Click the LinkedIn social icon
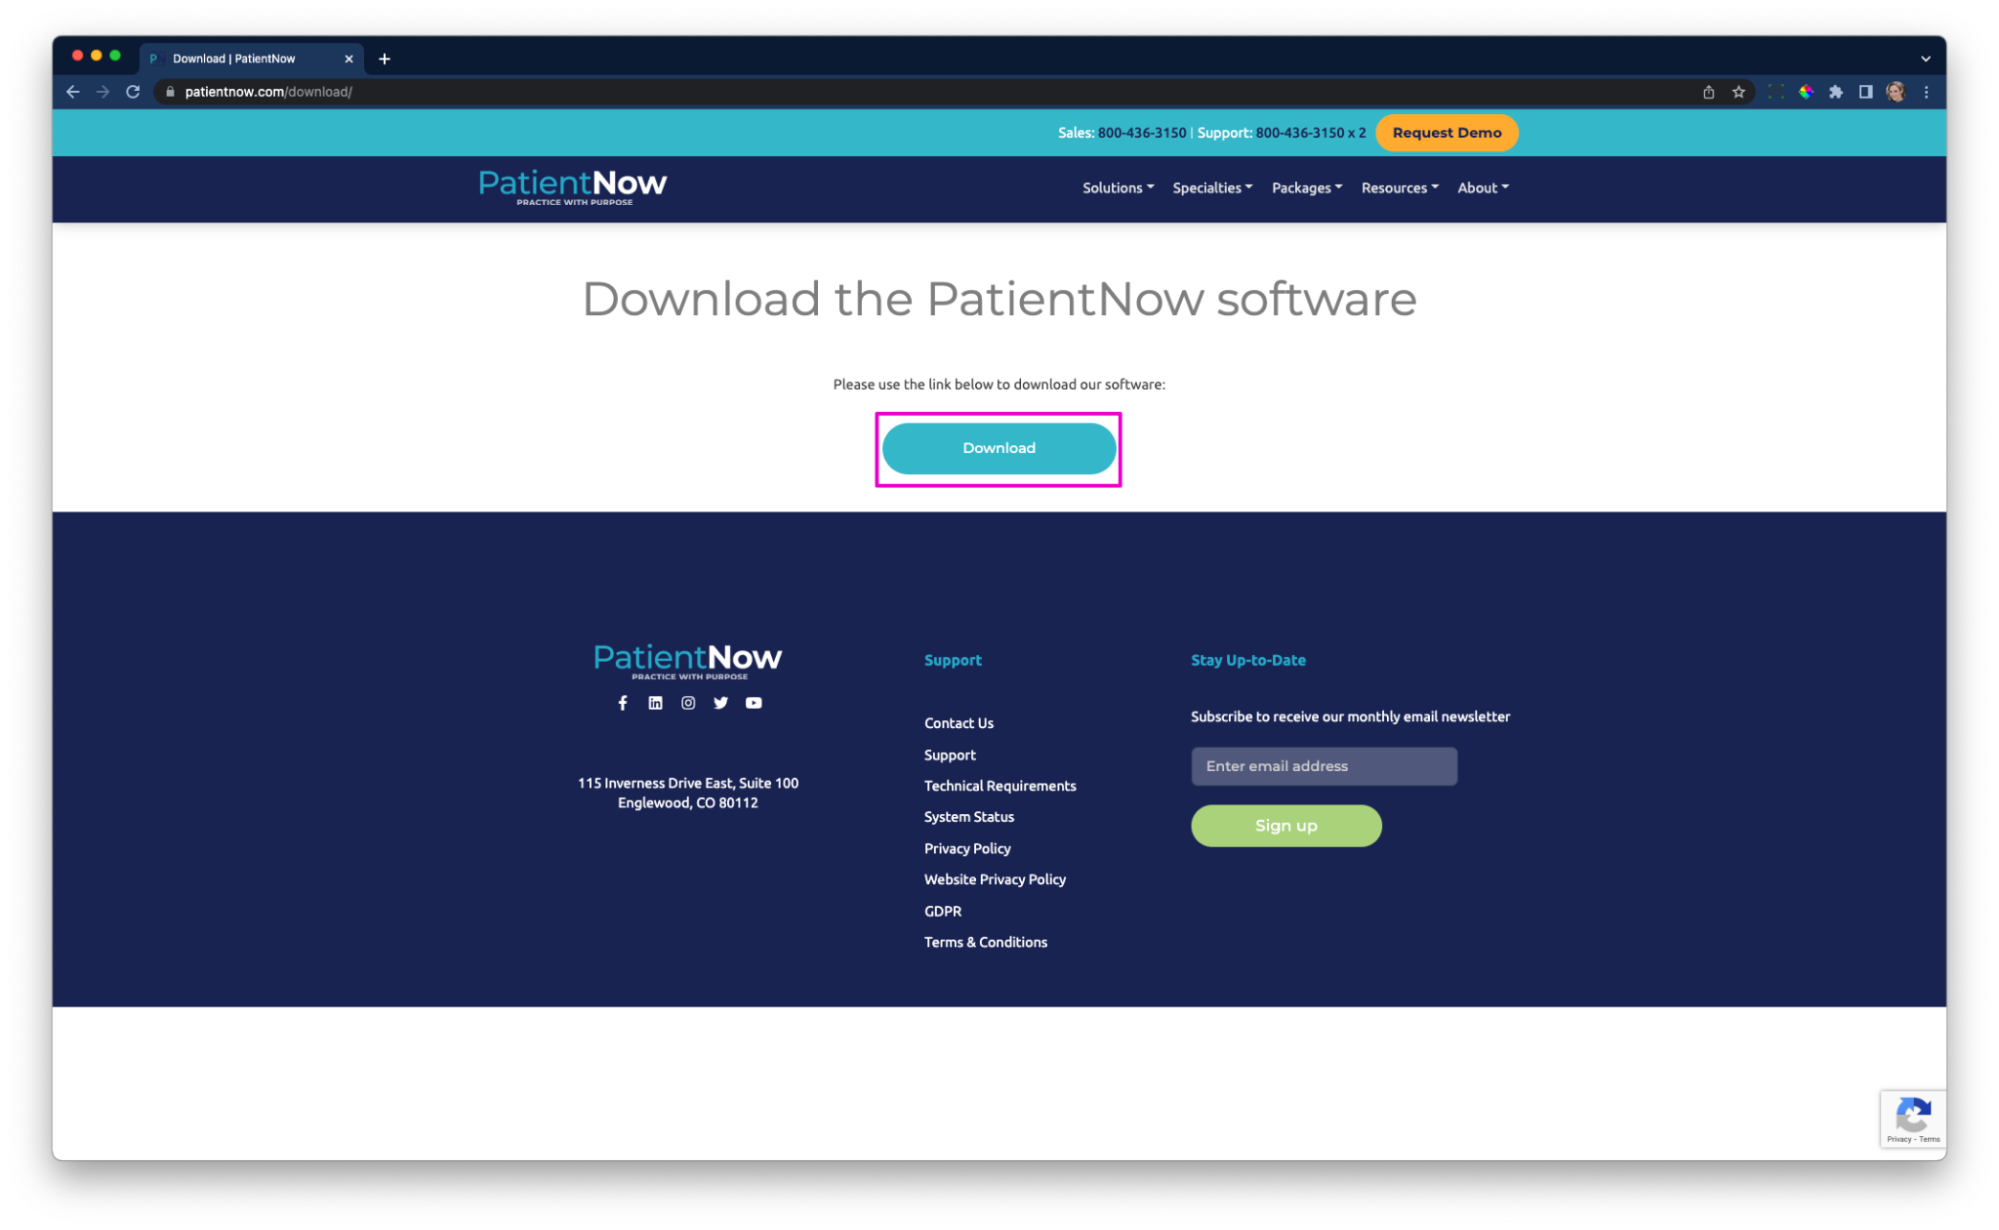The image size is (1999, 1230). tap(655, 703)
